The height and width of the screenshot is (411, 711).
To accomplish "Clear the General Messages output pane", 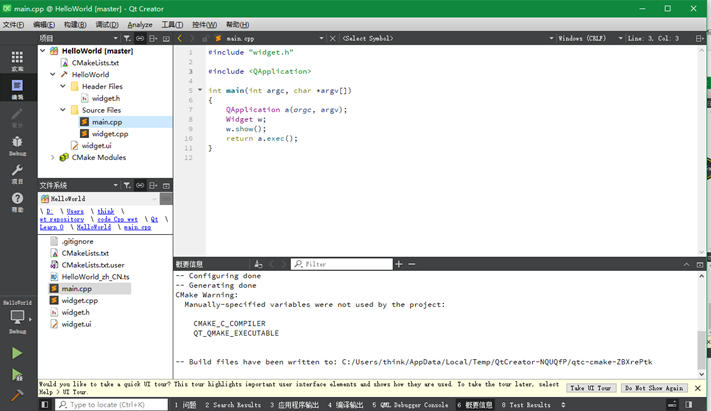I will pos(258,264).
